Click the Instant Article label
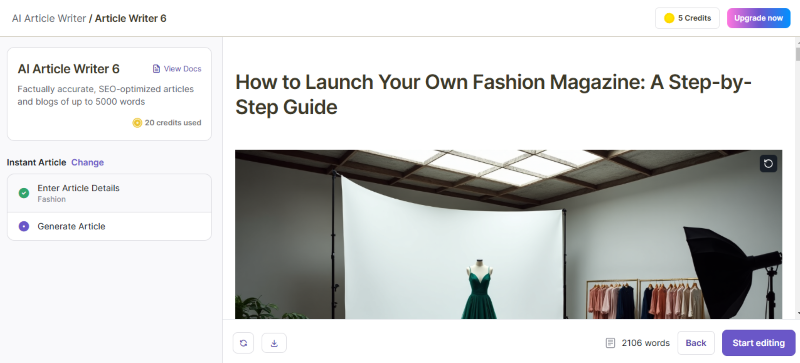This screenshot has height=363, width=800. pos(36,162)
